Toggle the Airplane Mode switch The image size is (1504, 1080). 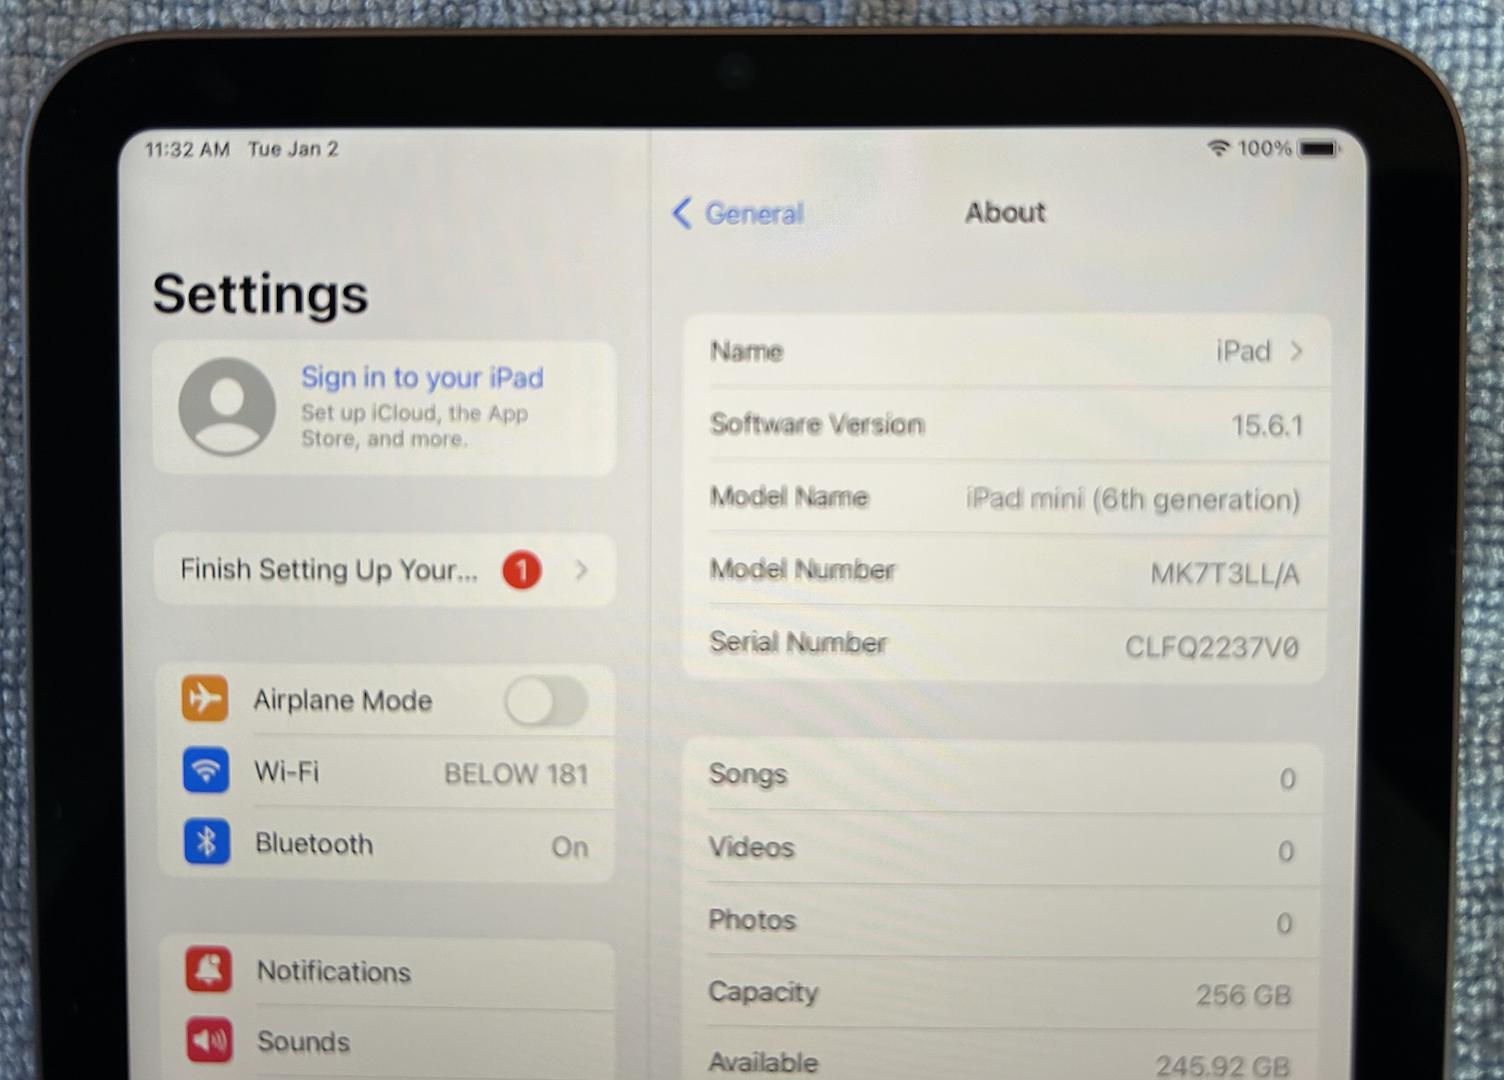pos(546,701)
